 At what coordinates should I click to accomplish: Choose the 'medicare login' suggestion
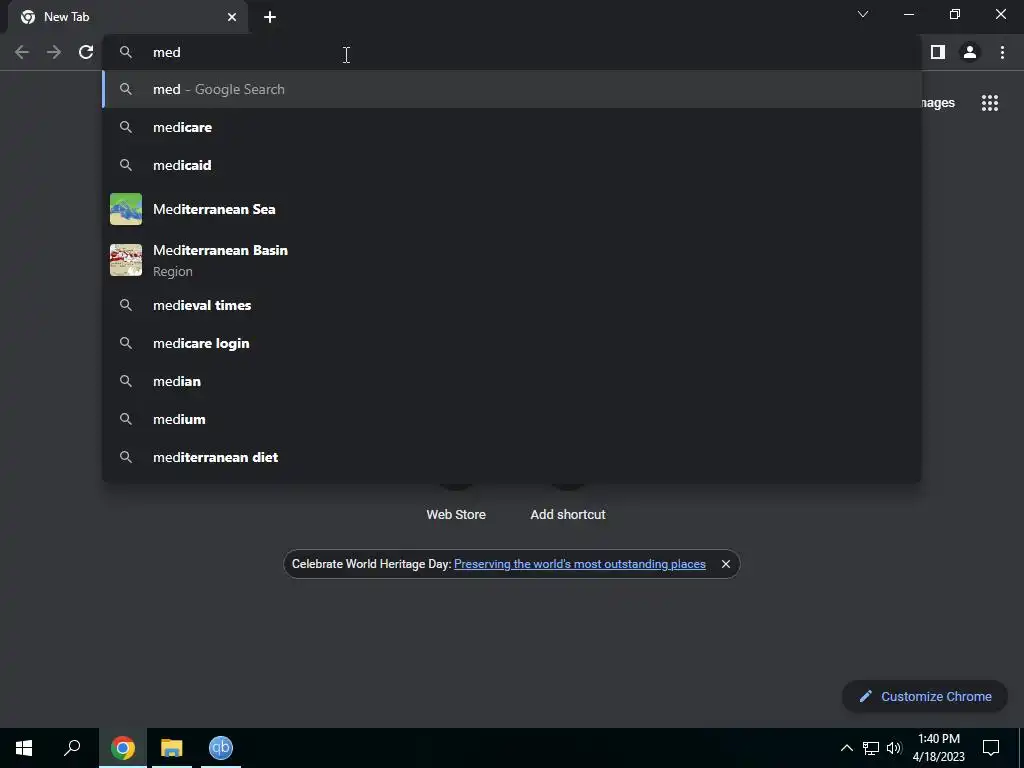click(512, 343)
